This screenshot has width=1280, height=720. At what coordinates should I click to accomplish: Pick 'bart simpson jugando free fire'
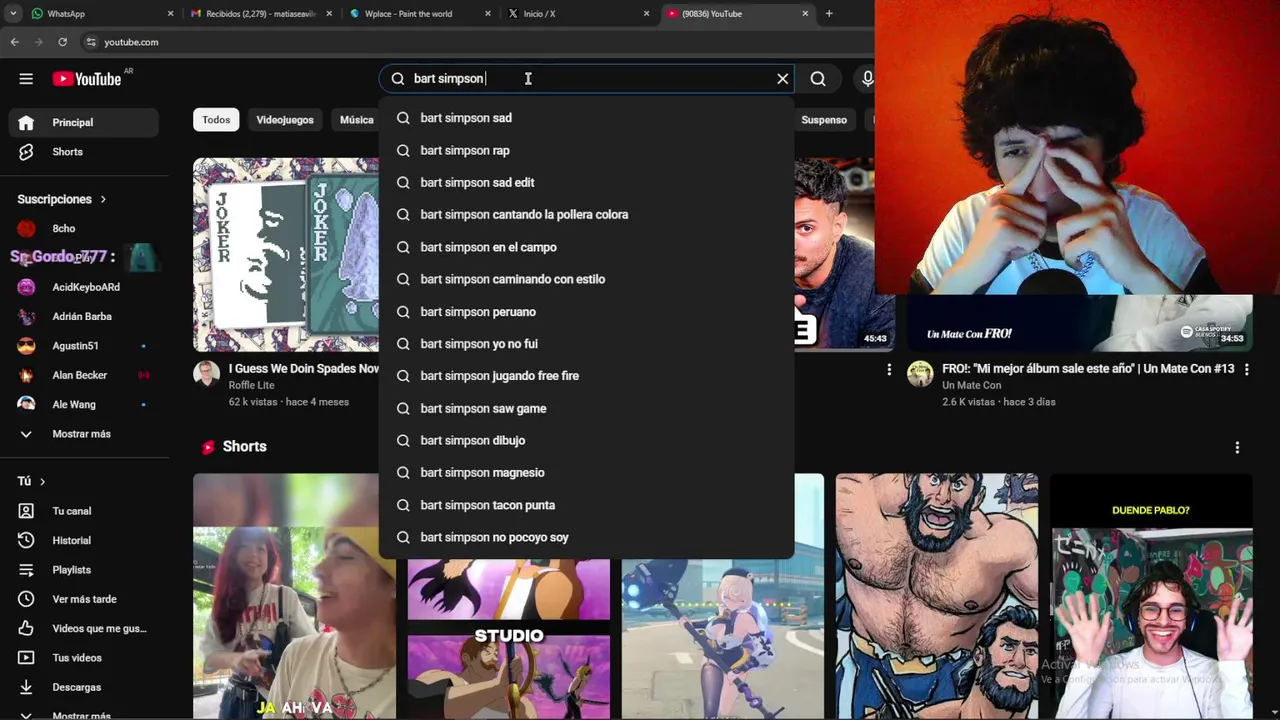point(586,376)
